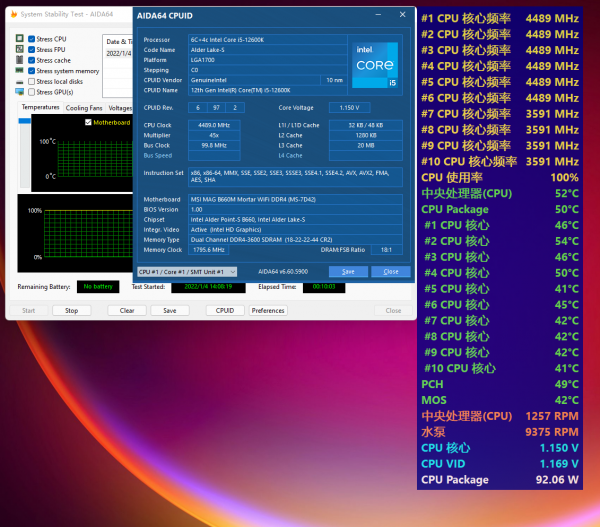Click the Code Name field Alder Lake-S

pyautogui.click(x=267, y=50)
